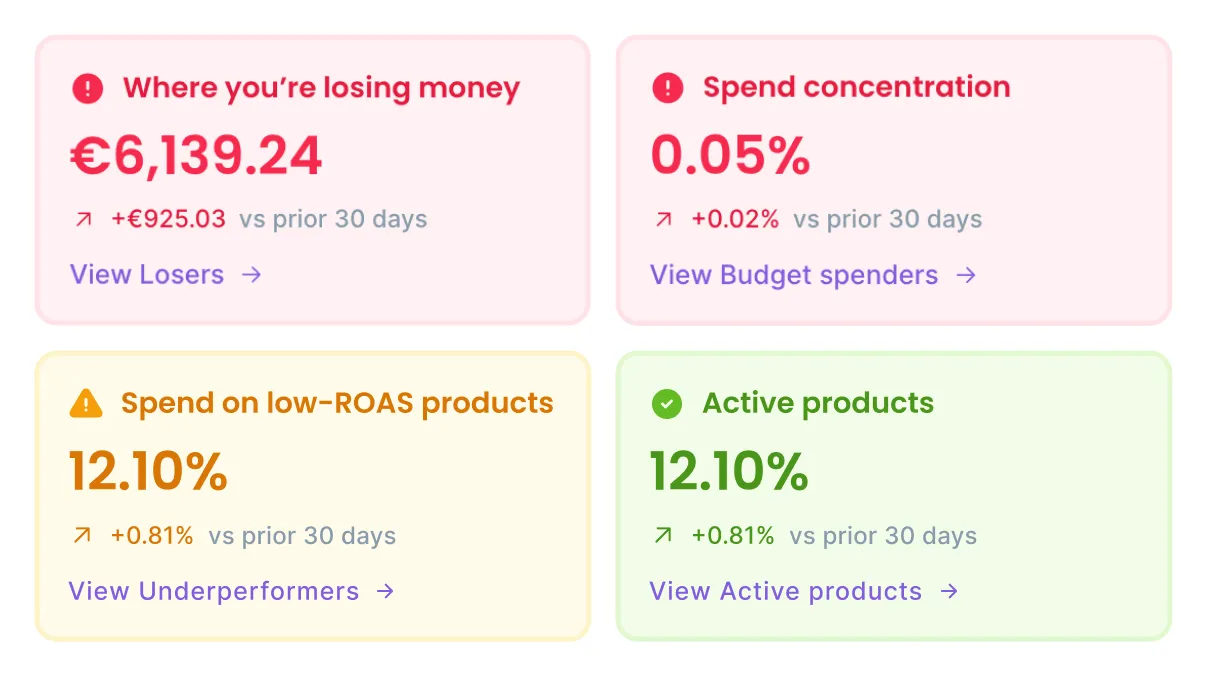This screenshot has width=1205, height=676.
Task: Click the orange trend arrow next to +0.81%
Action: point(82,536)
